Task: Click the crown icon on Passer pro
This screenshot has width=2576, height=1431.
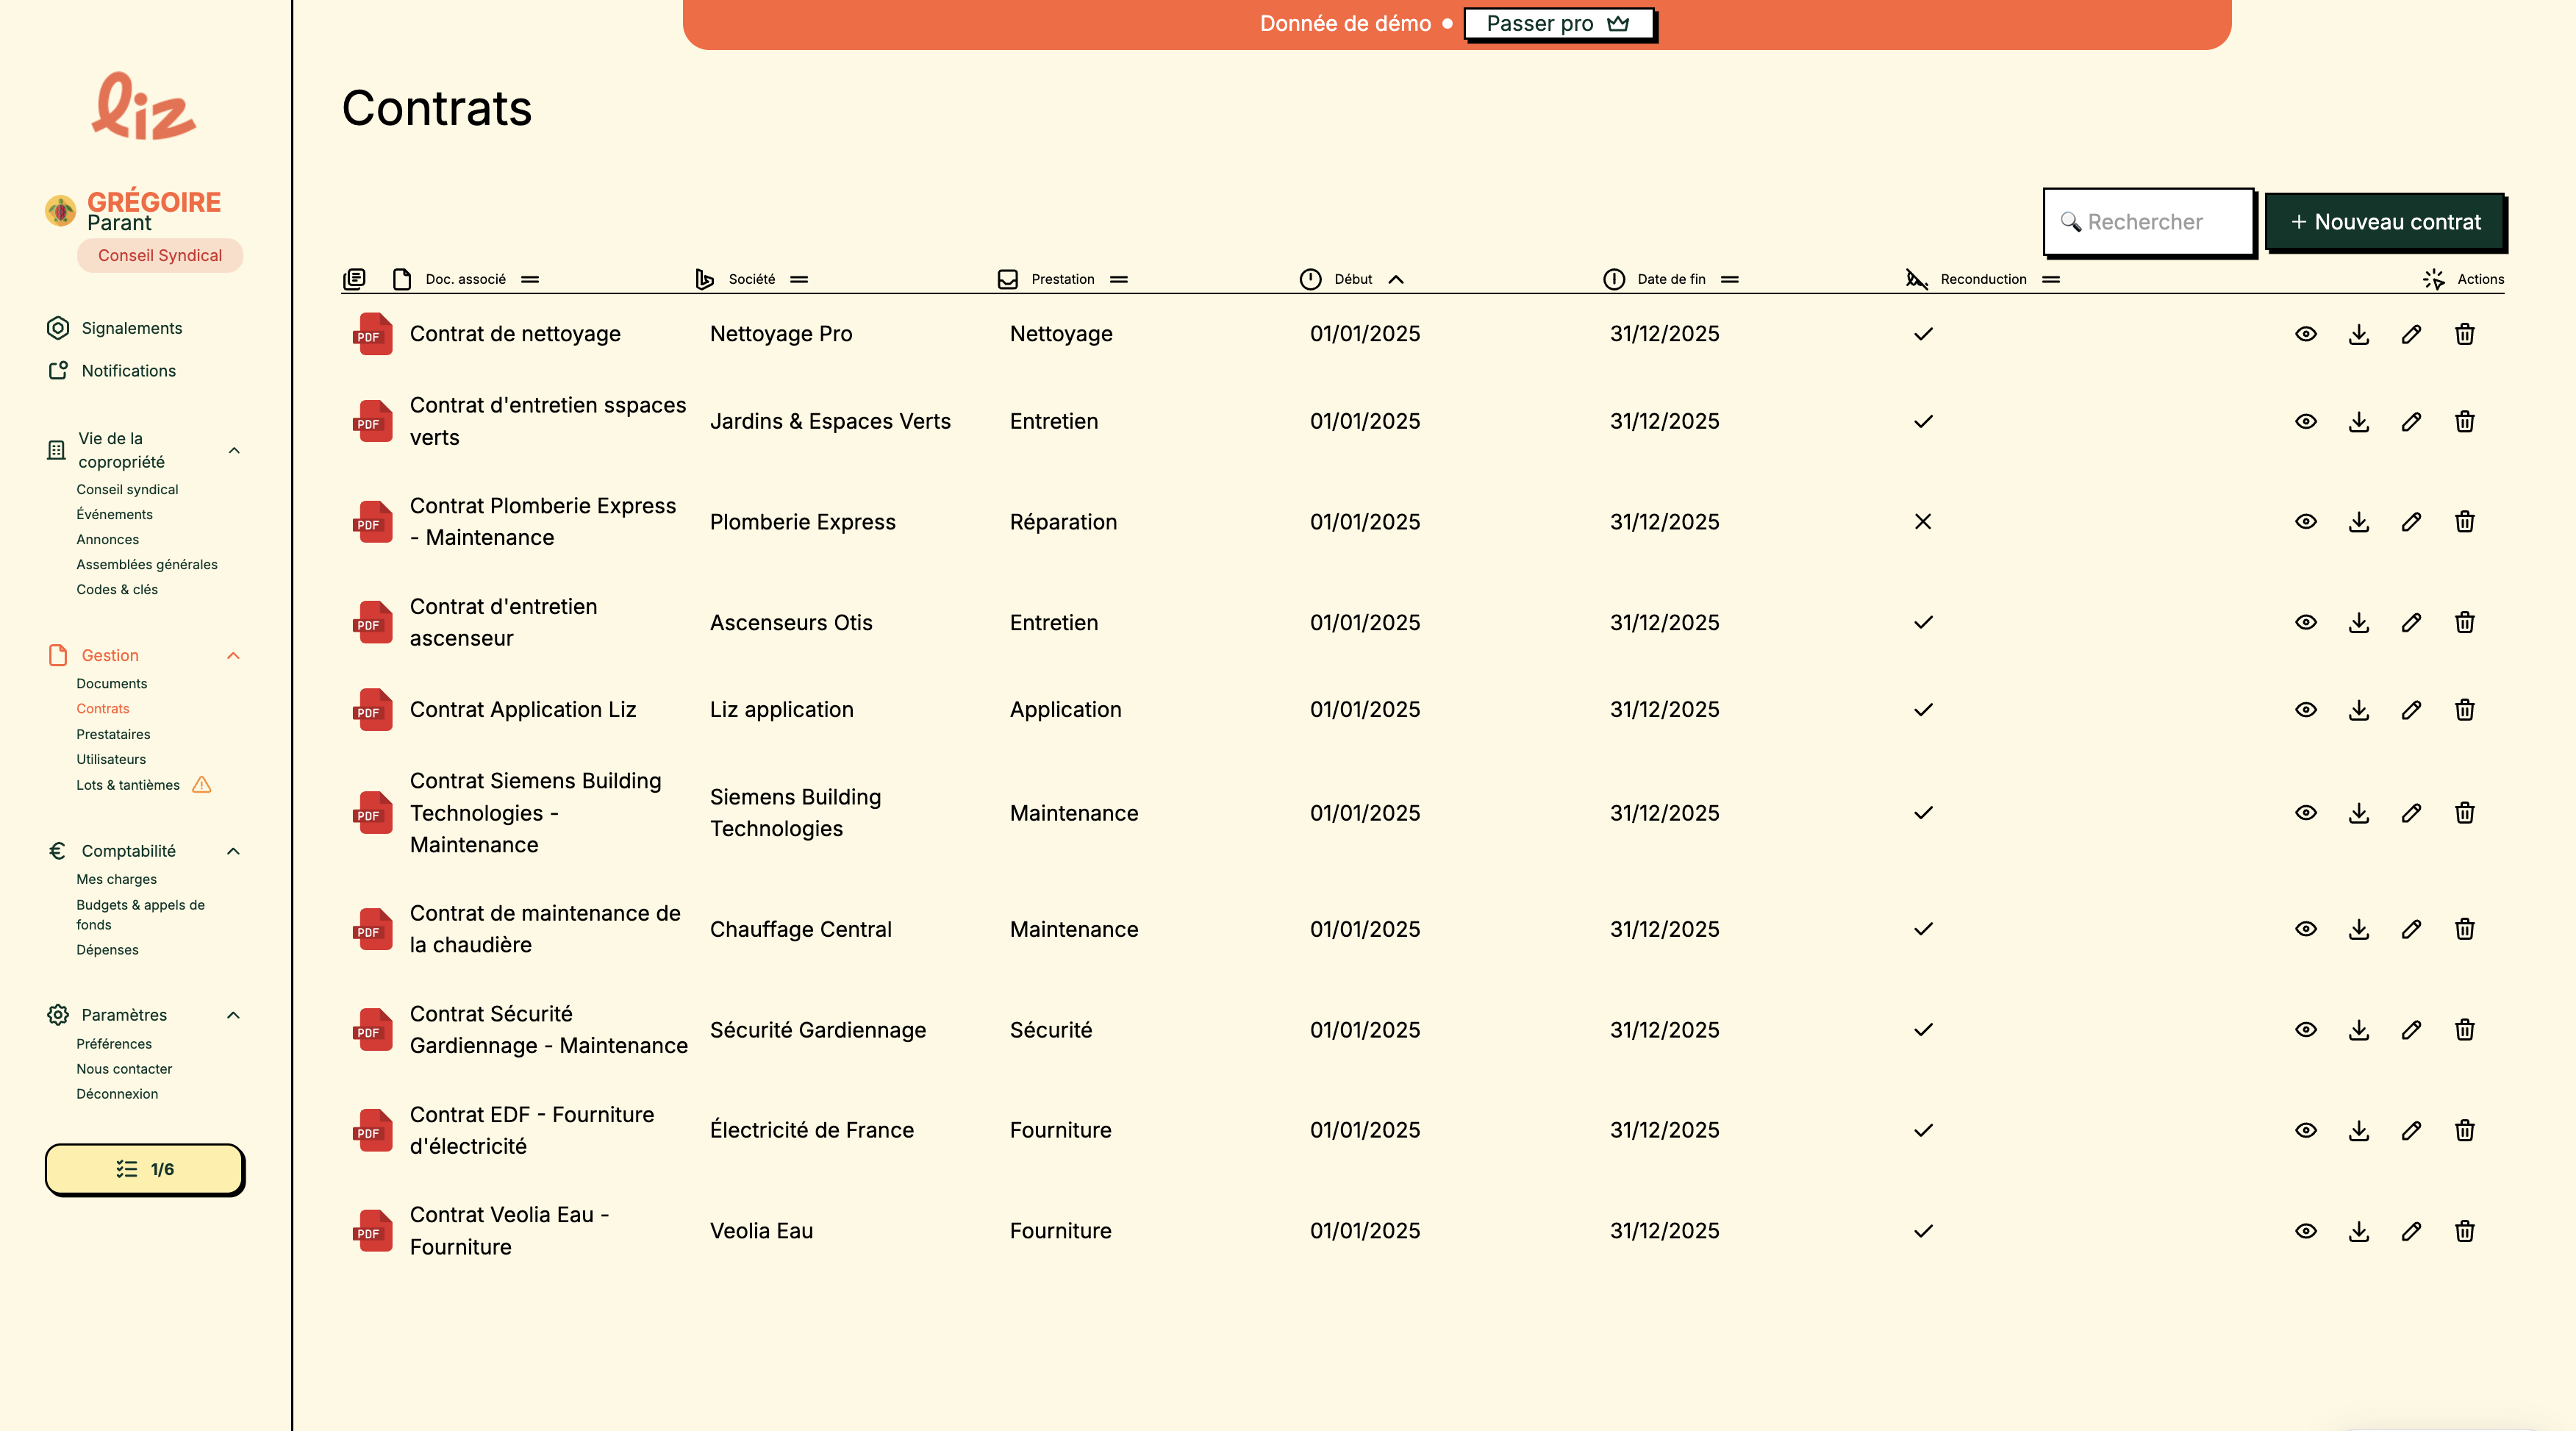Action: (x=1618, y=24)
